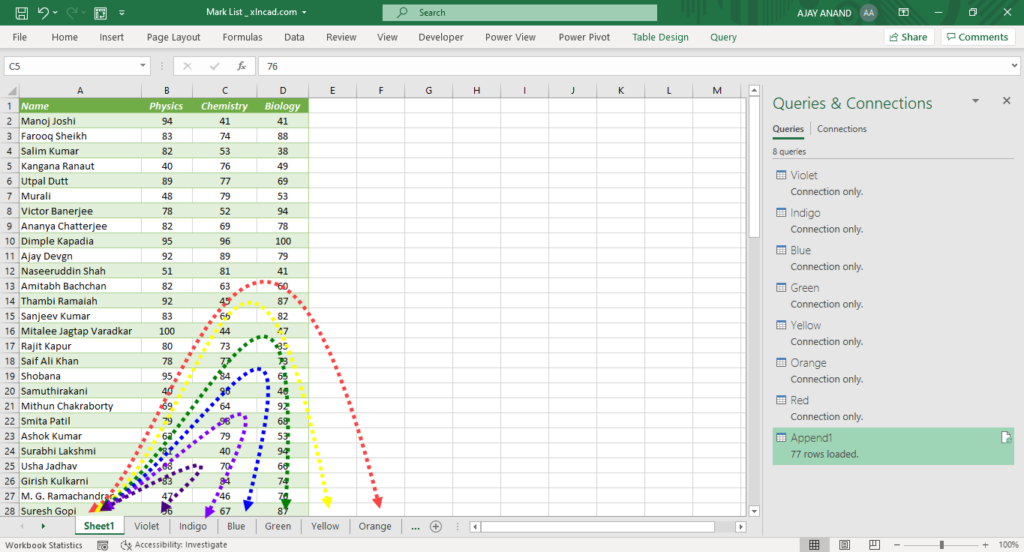Select Page Break Preview view icon
Image resolution: width=1024 pixels, height=552 pixels.
874,545
